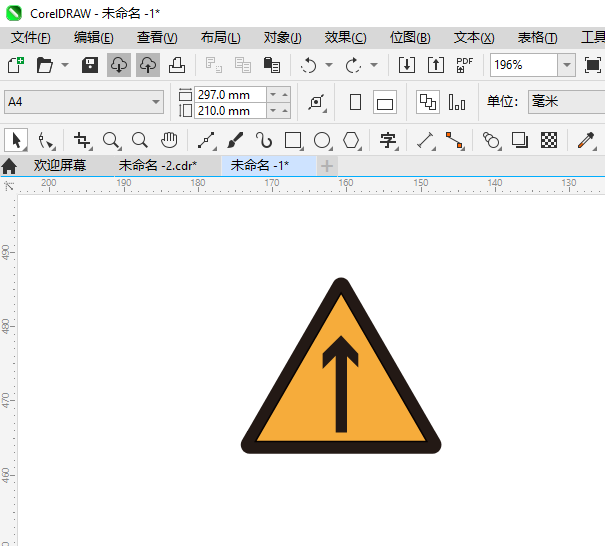
Task: Undo the last action
Action: pos(309,65)
